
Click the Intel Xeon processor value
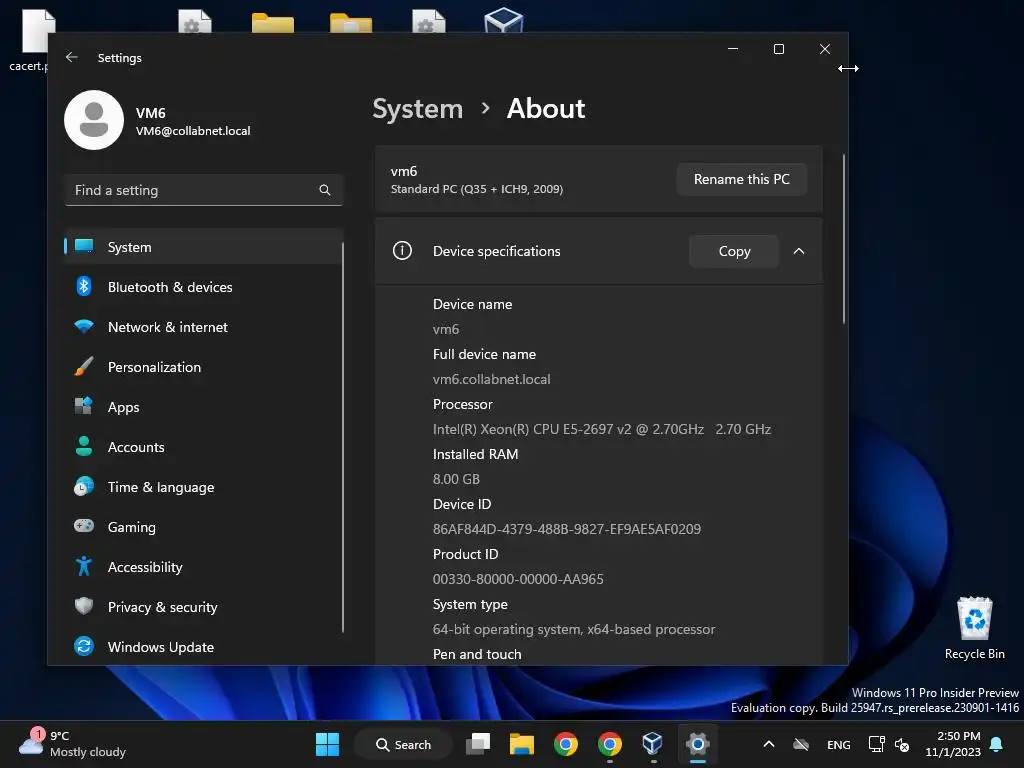tap(601, 429)
